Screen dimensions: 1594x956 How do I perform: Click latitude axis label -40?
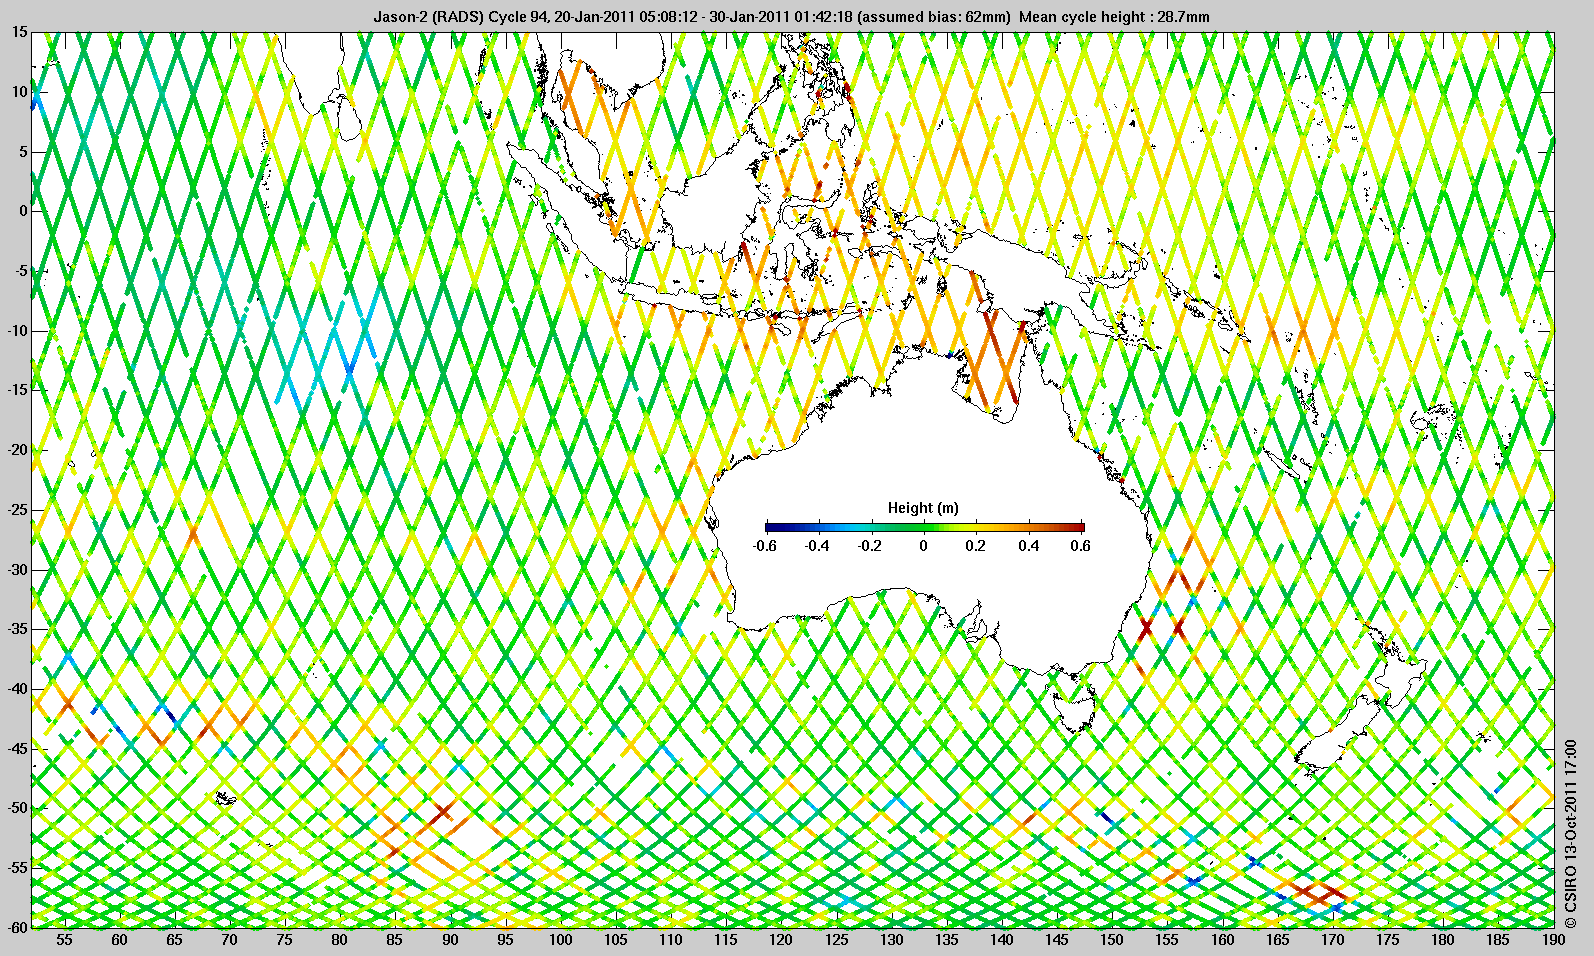(18, 688)
